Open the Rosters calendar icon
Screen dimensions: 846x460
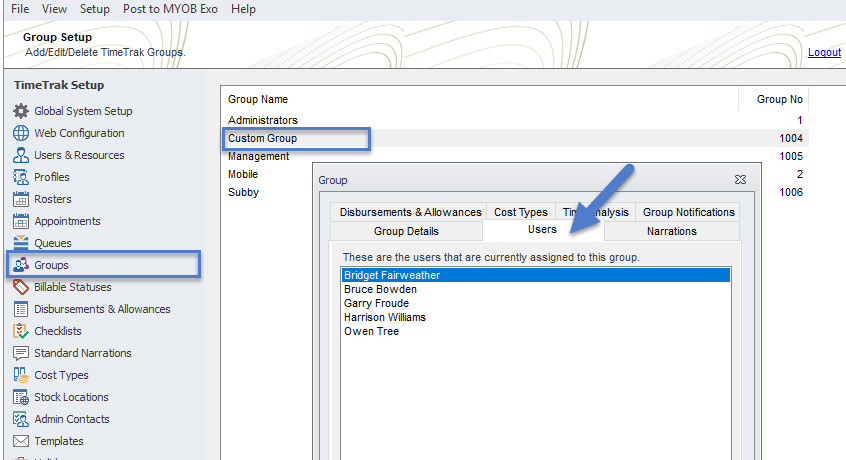tap(20, 199)
